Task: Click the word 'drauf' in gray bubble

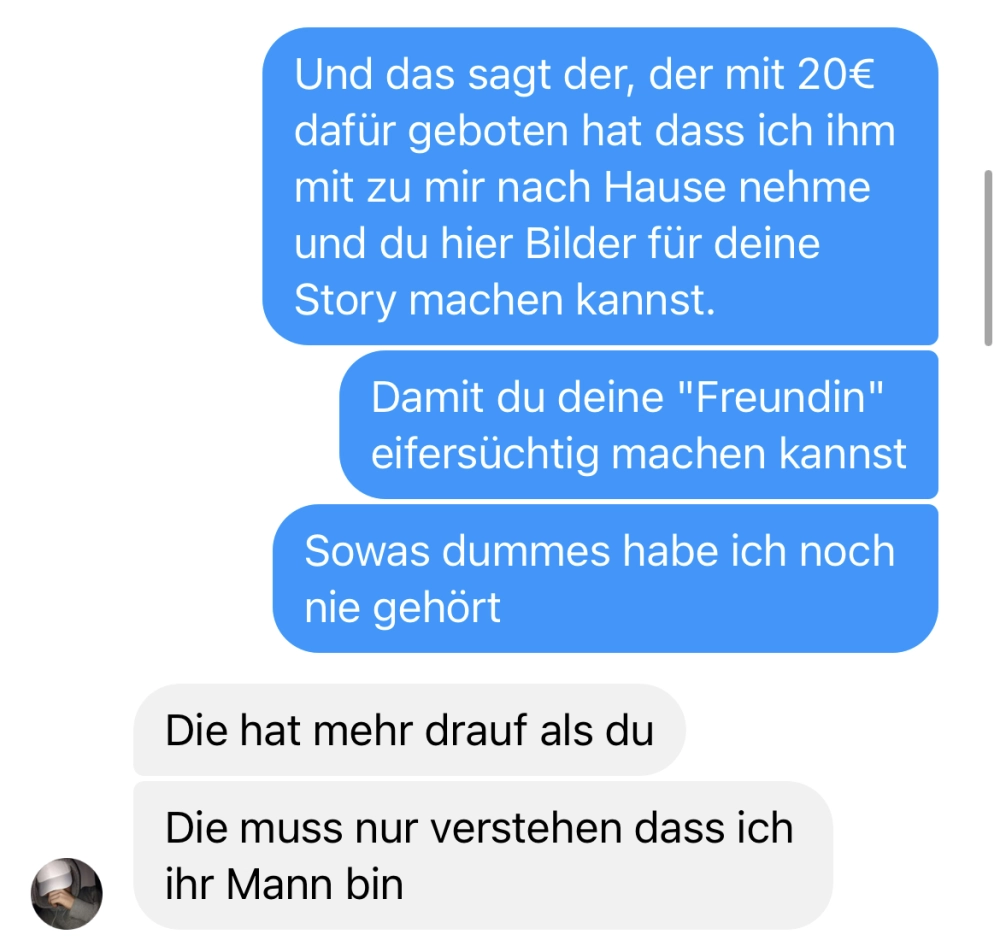Action: tap(477, 730)
